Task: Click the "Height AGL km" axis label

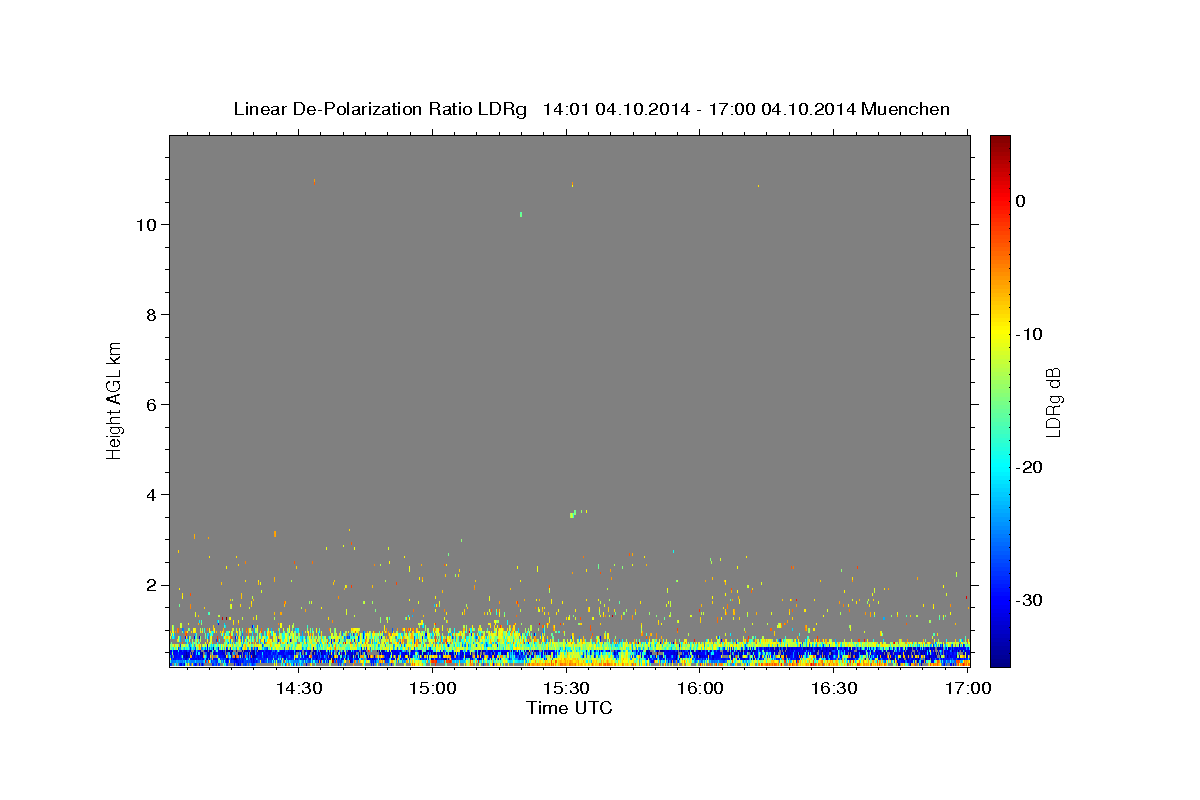Action: [114, 399]
